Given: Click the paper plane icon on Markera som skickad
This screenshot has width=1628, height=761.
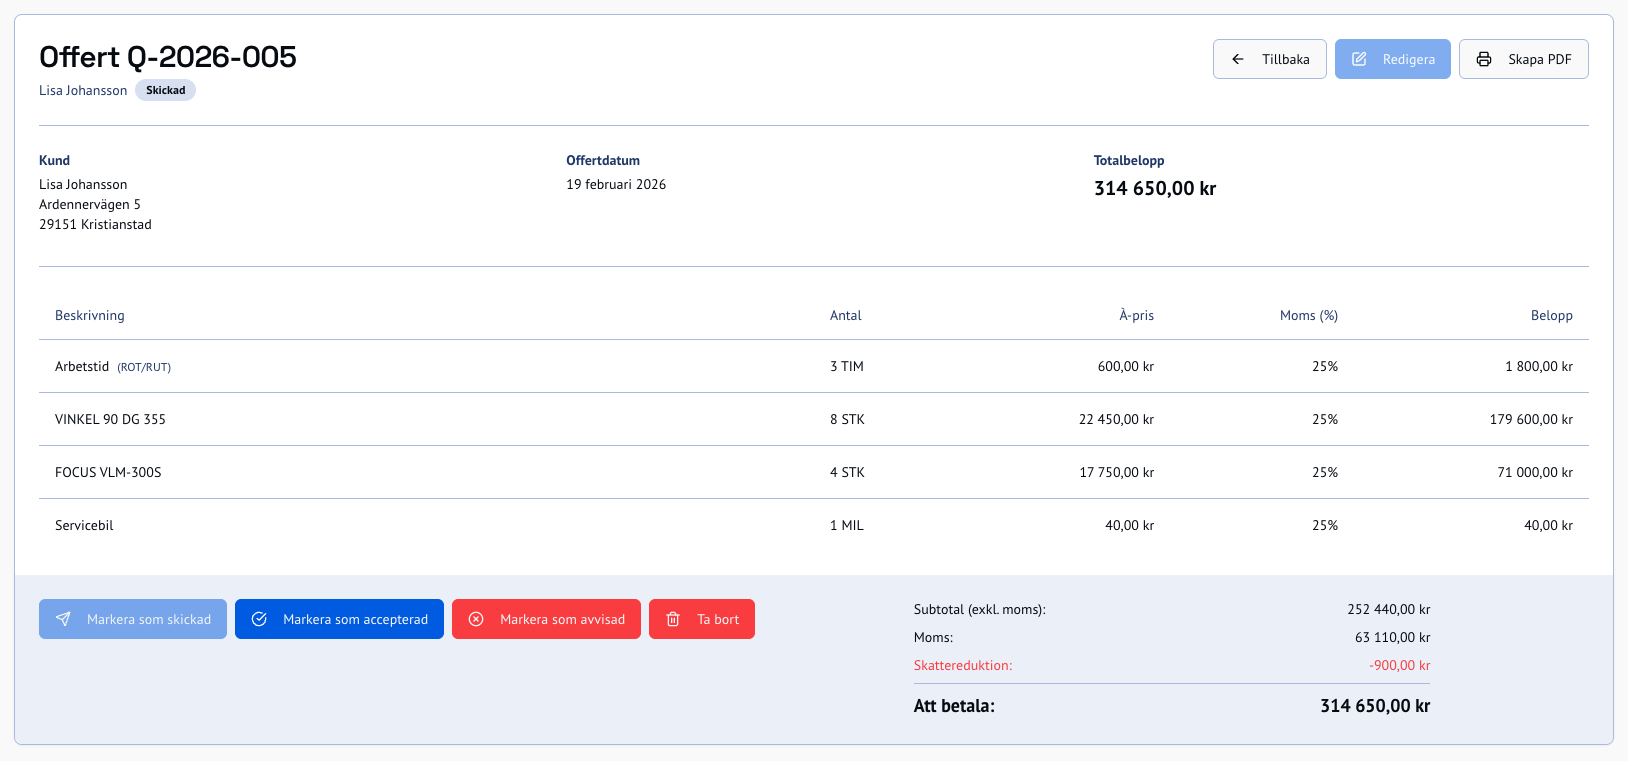Looking at the screenshot, I should coord(63,619).
